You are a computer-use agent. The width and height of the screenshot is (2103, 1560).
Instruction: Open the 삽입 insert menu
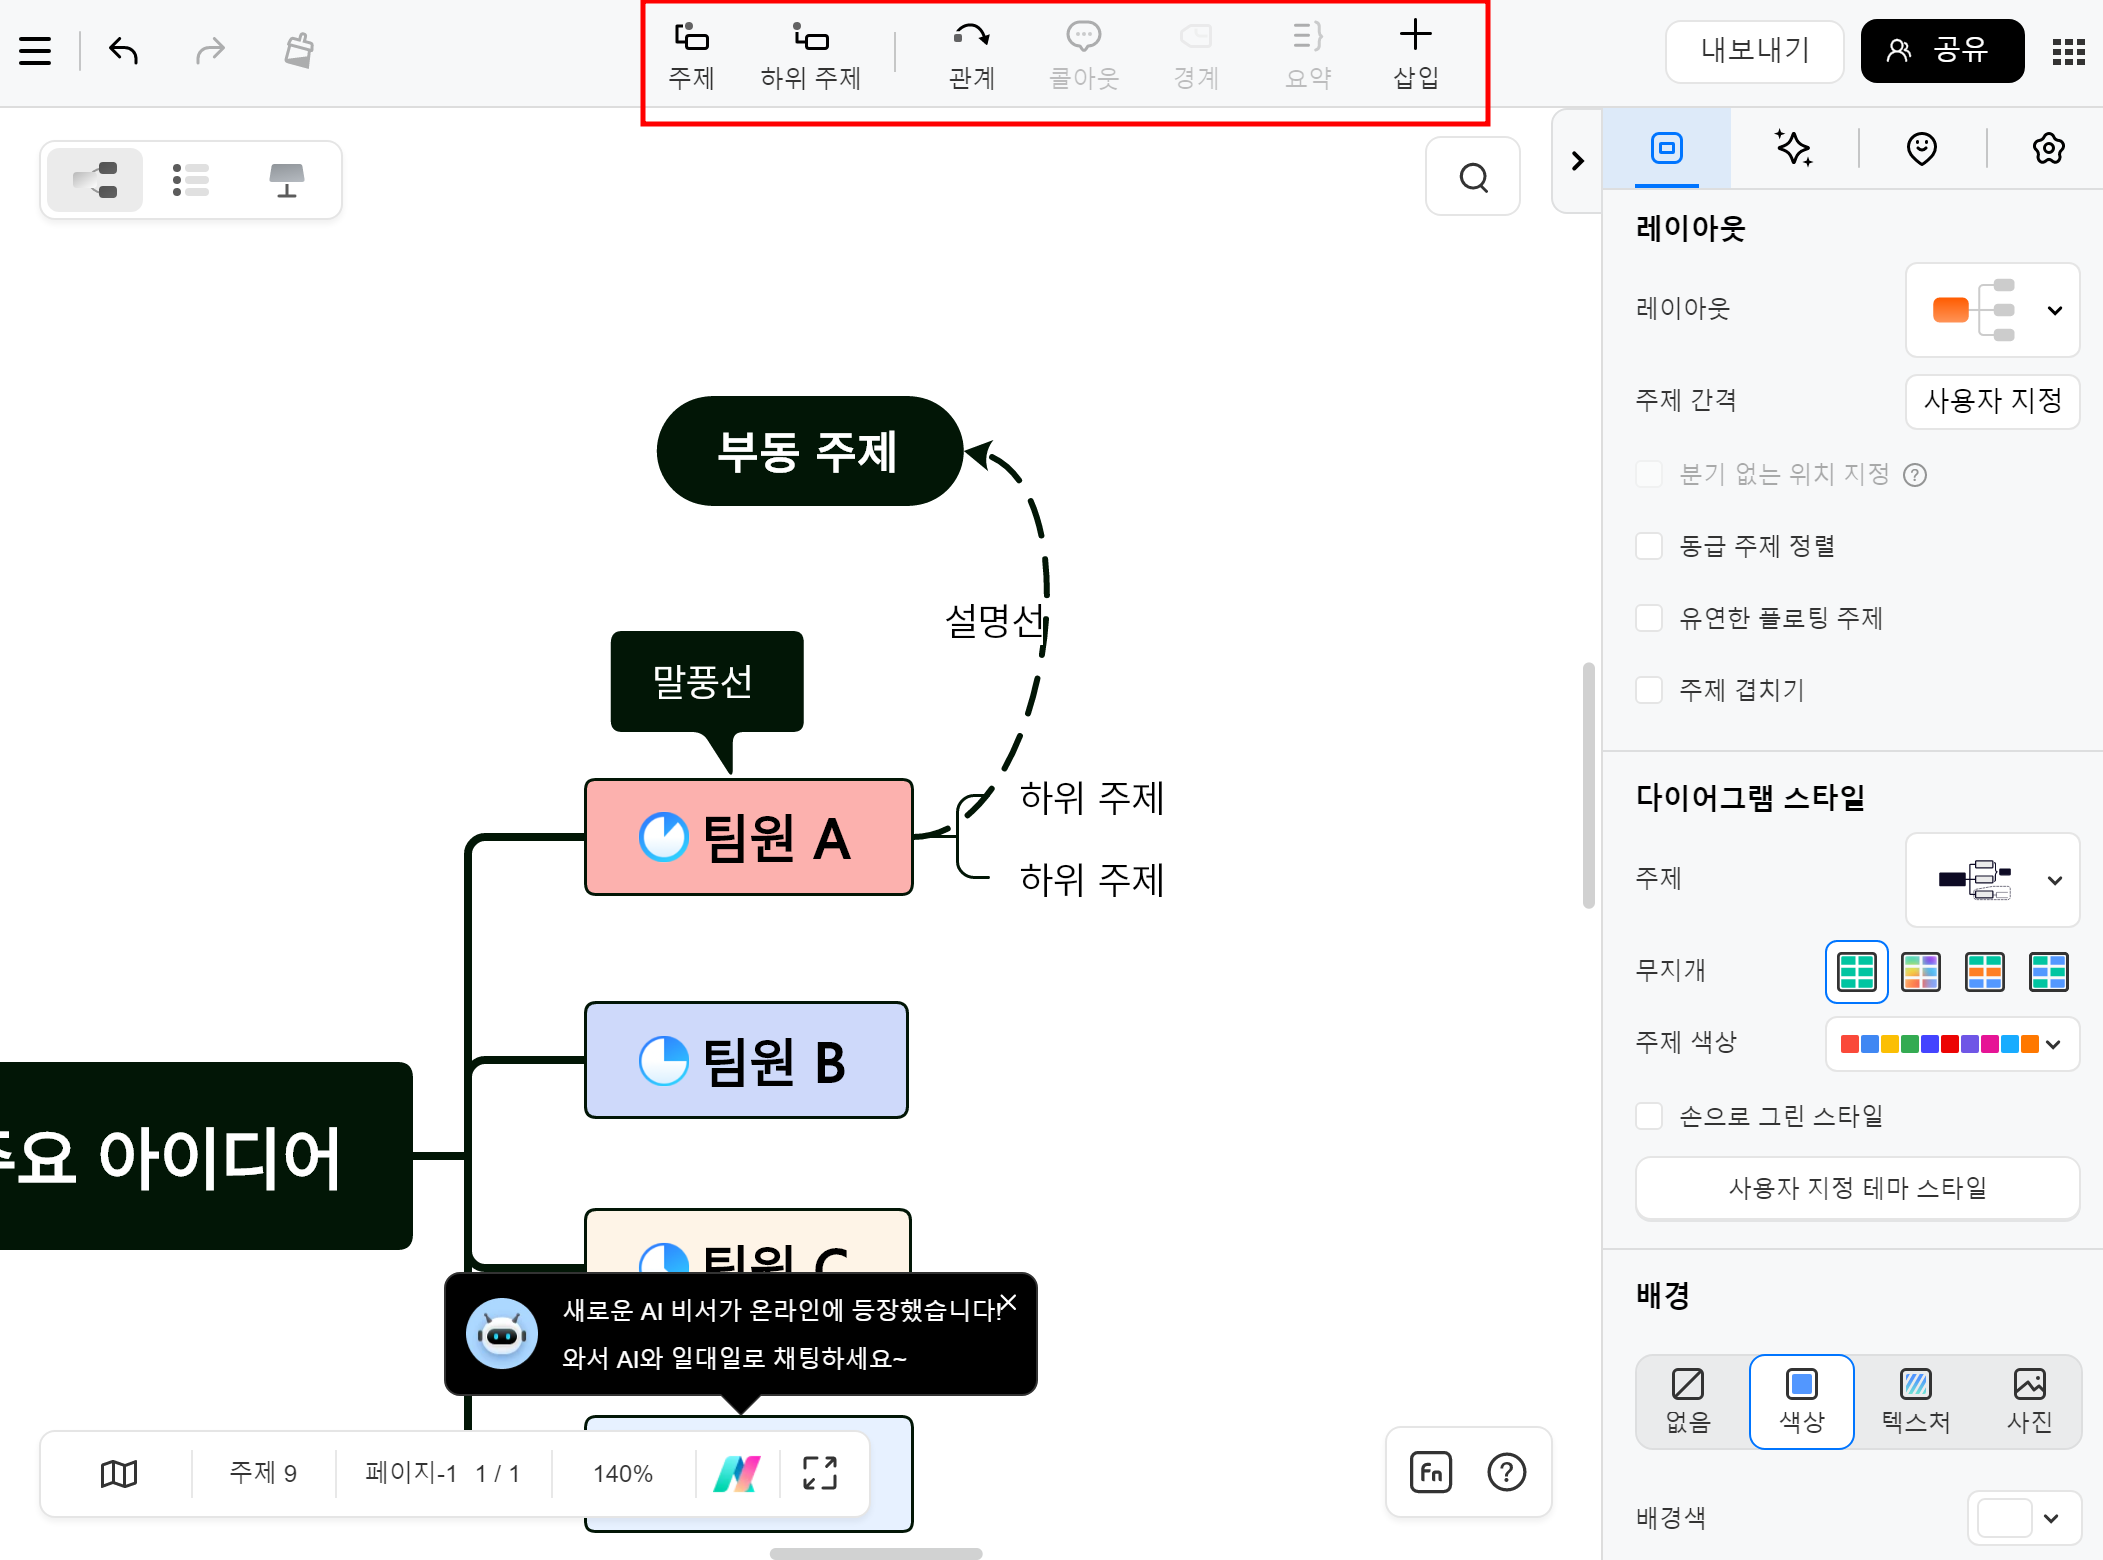(1416, 56)
